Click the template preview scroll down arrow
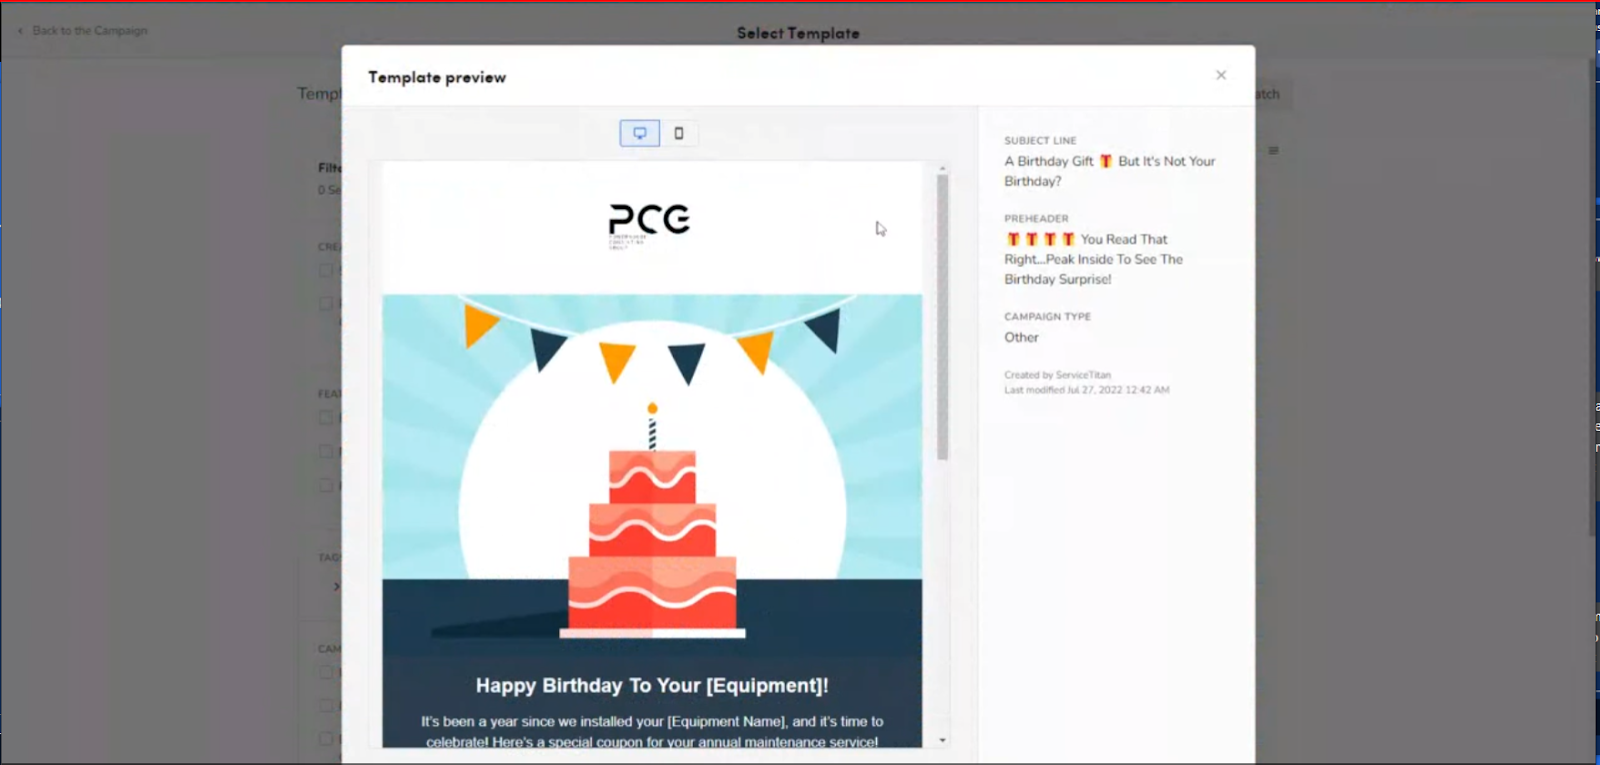The height and width of the screenshot is (765, 1600). [942, 740]
